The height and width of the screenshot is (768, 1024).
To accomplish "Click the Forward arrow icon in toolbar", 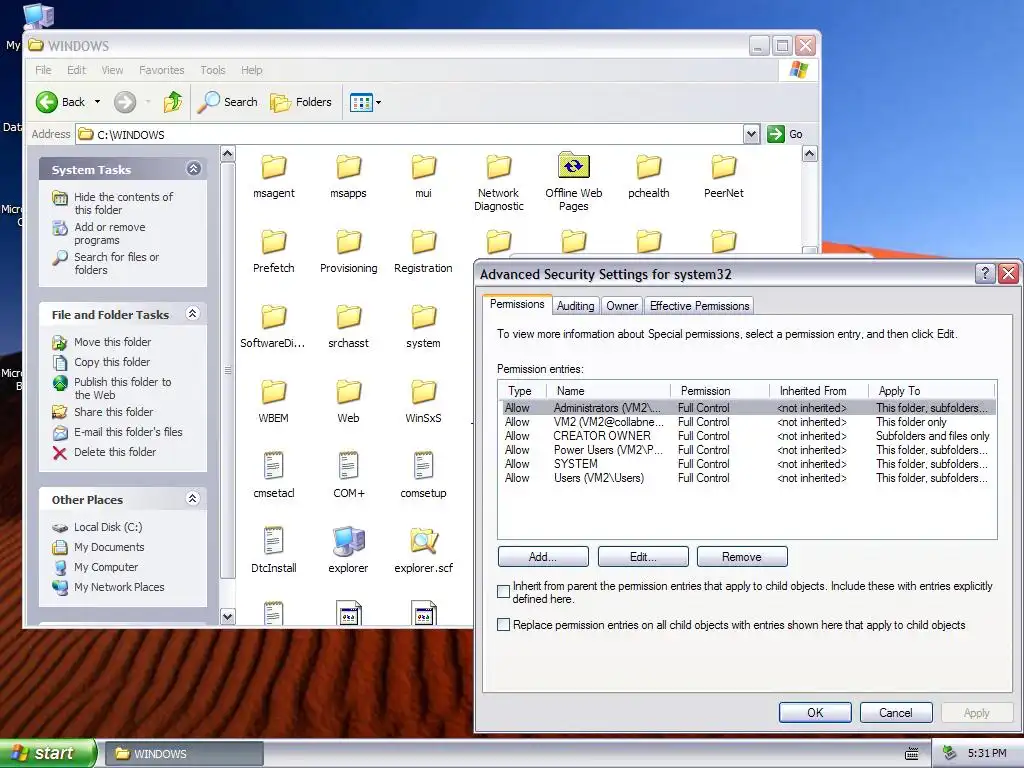I will point(125,102).
